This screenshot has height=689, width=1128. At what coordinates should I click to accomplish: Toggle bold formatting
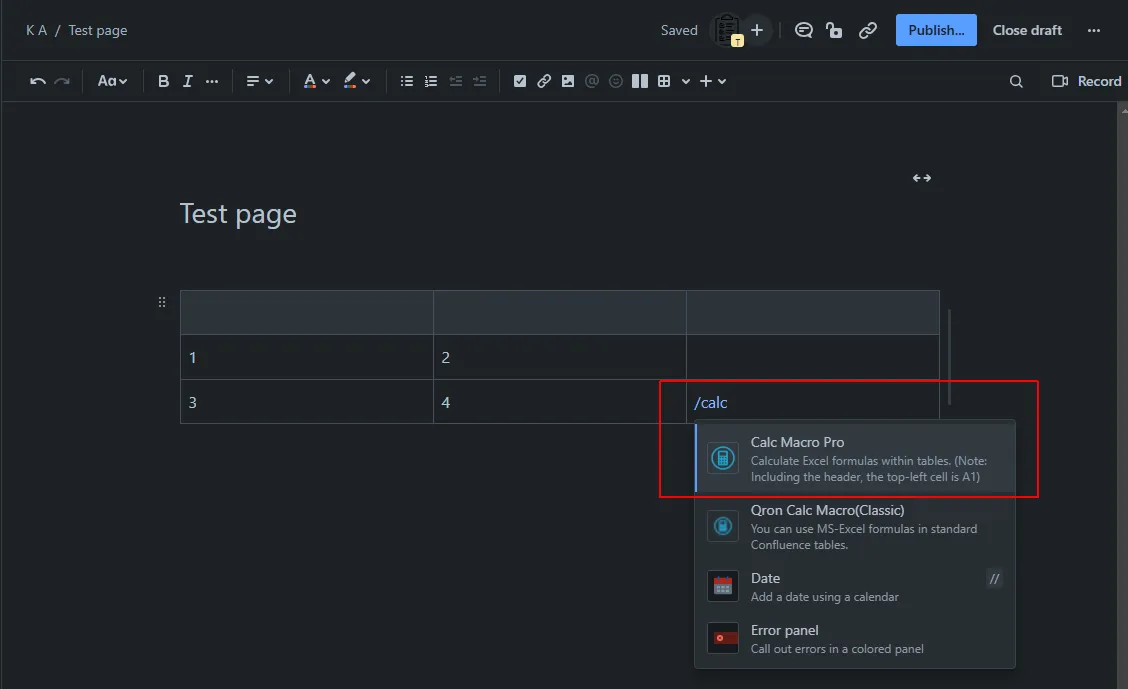[x=163, y=81]
